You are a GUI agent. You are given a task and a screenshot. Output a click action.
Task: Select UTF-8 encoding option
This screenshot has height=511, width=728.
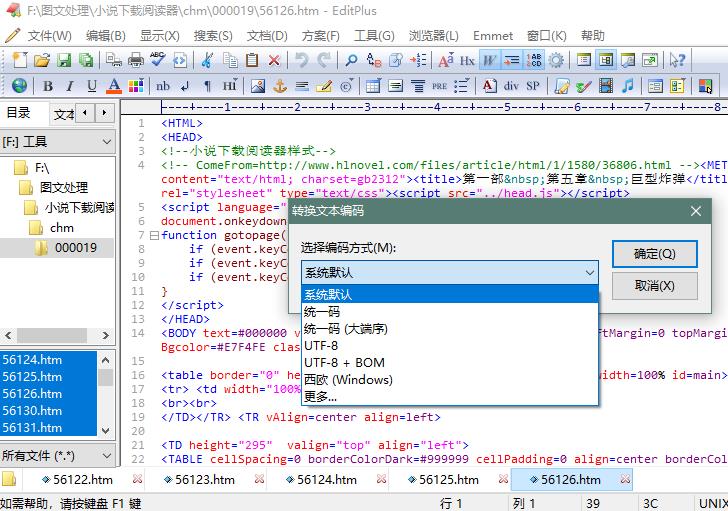[450, 346]
